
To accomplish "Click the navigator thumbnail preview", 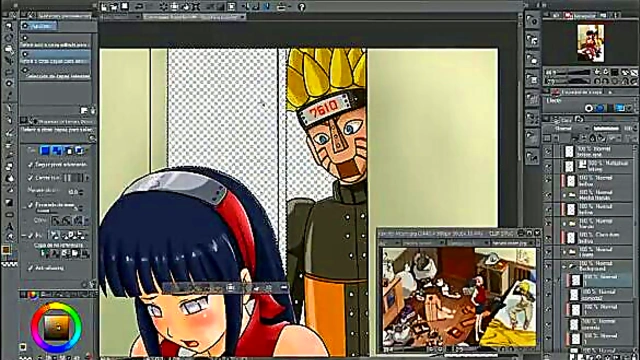I will 590,42.
